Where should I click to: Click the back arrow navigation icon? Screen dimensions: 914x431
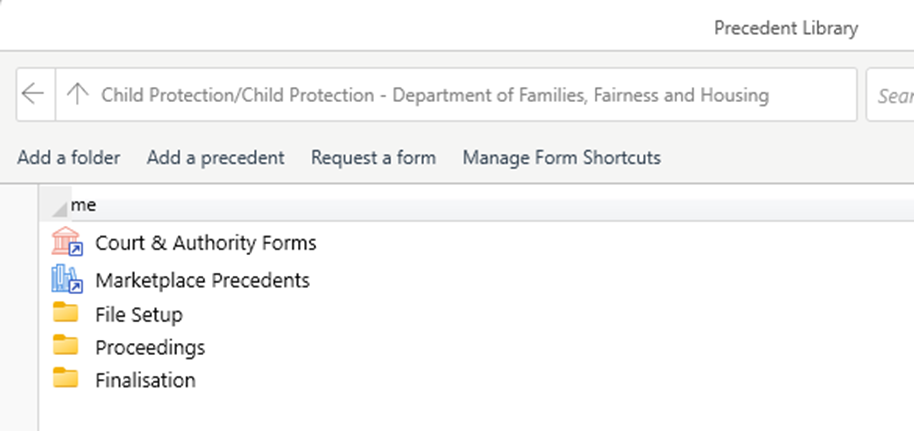coord(33,95)
